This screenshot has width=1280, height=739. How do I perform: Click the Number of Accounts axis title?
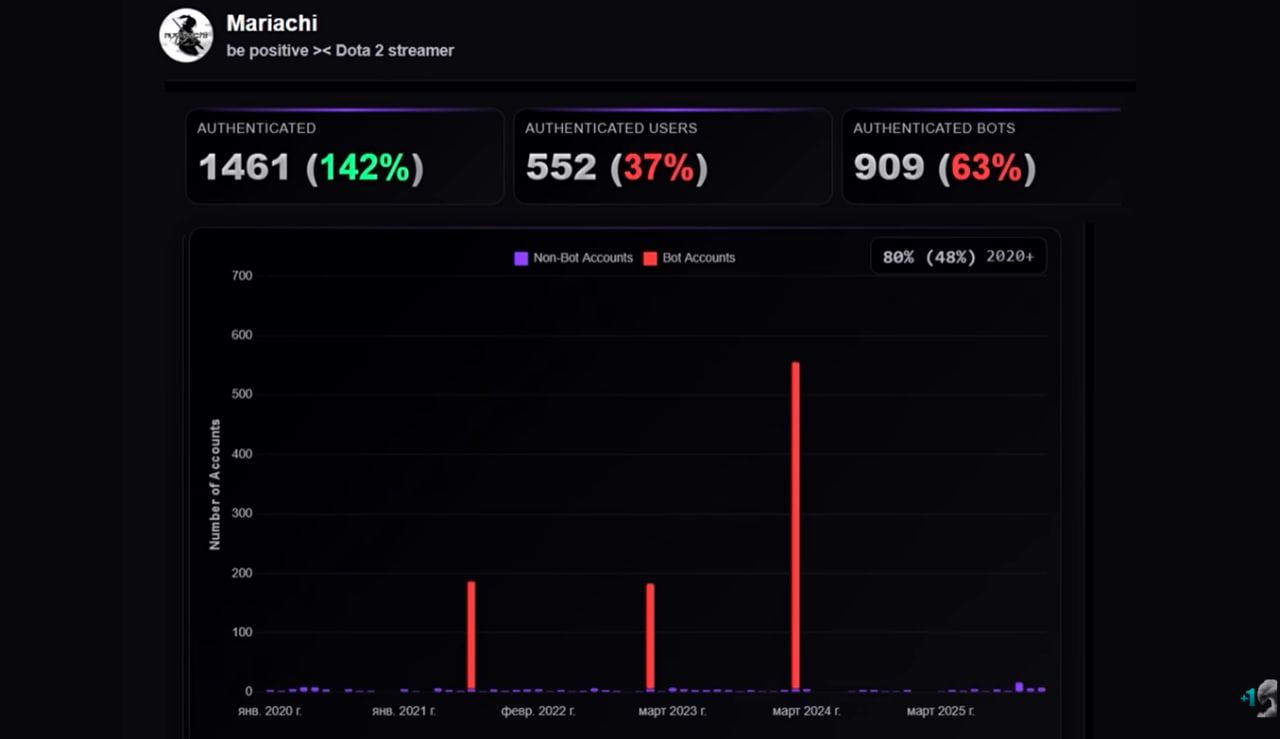[215, 484]
